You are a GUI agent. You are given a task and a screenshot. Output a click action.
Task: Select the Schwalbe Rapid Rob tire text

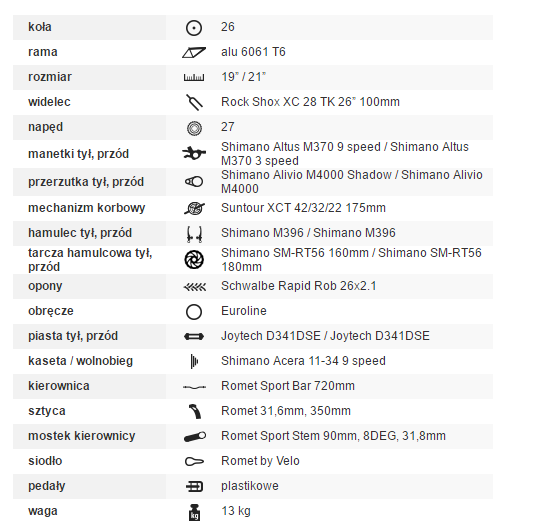pyautogui.click(x=298, y=286)
